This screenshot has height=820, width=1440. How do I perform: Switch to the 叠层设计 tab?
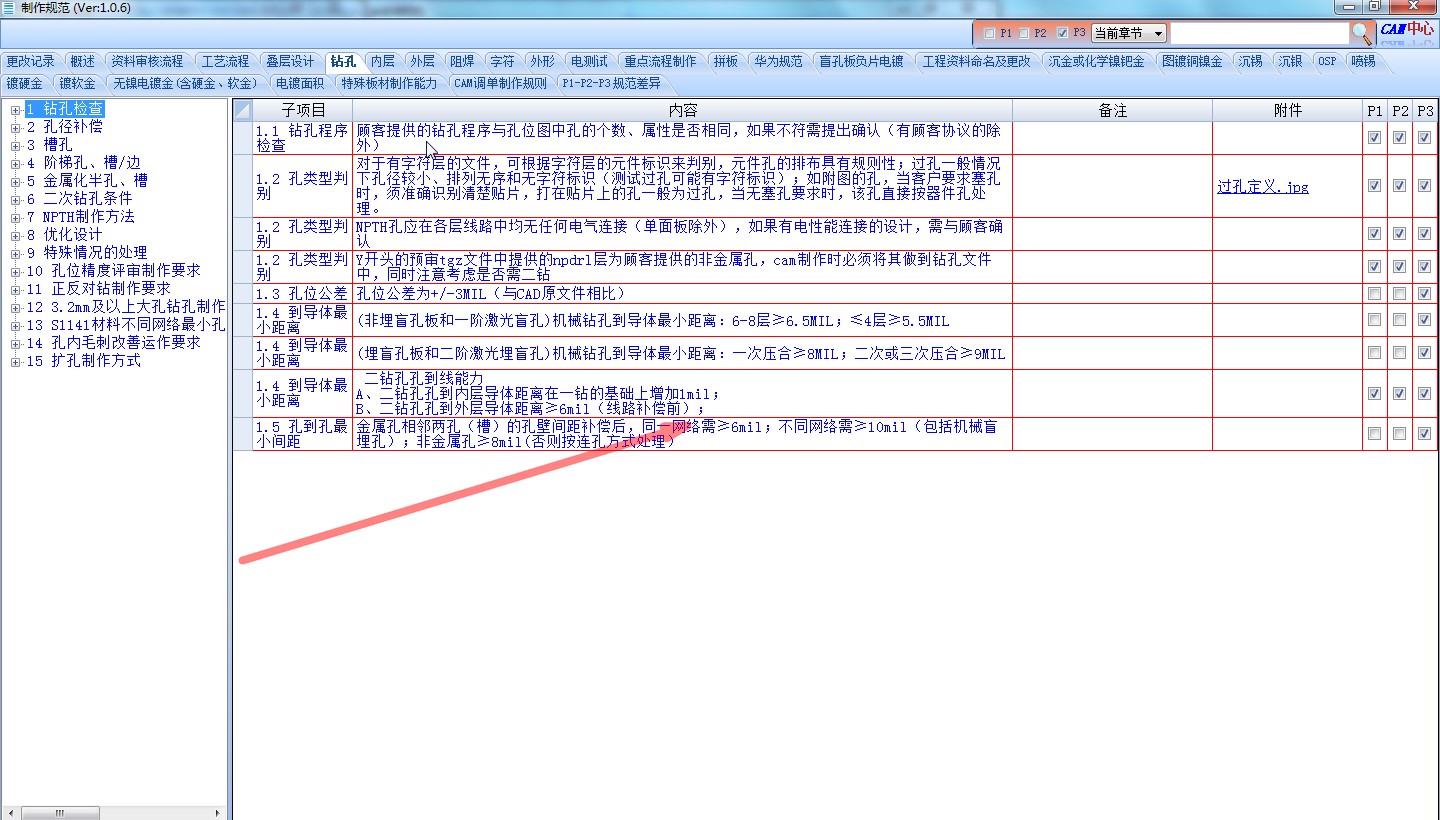290,61
